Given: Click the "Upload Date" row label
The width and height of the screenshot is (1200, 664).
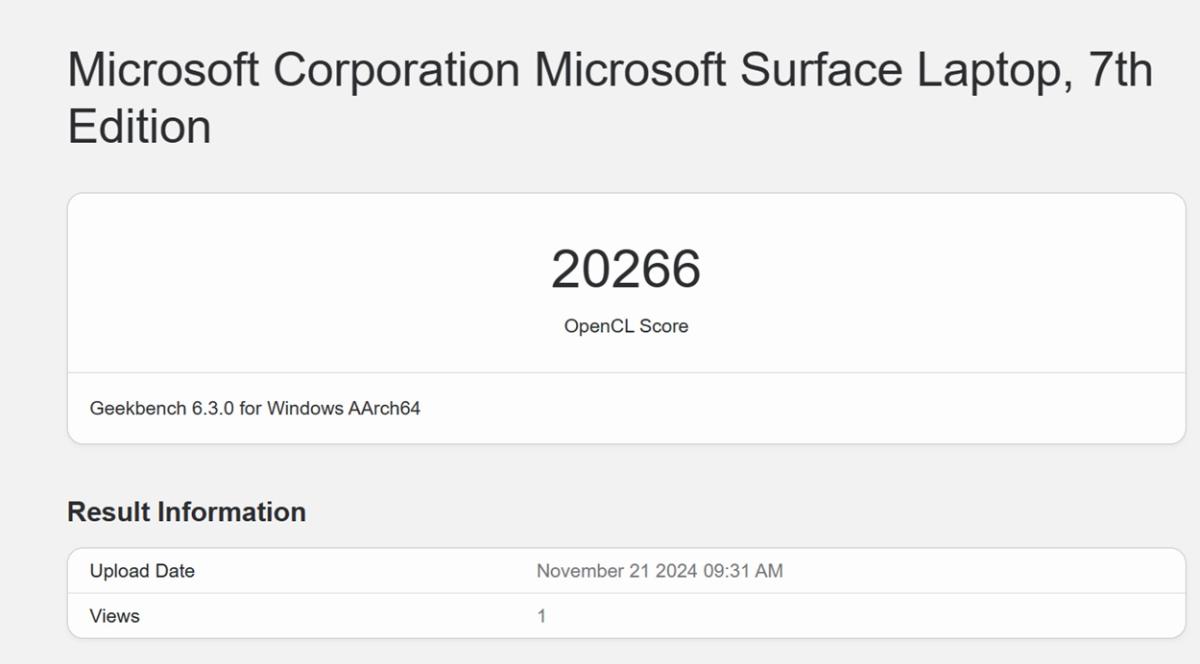Looking at the screenshot, I should click(x=142, y=571).
